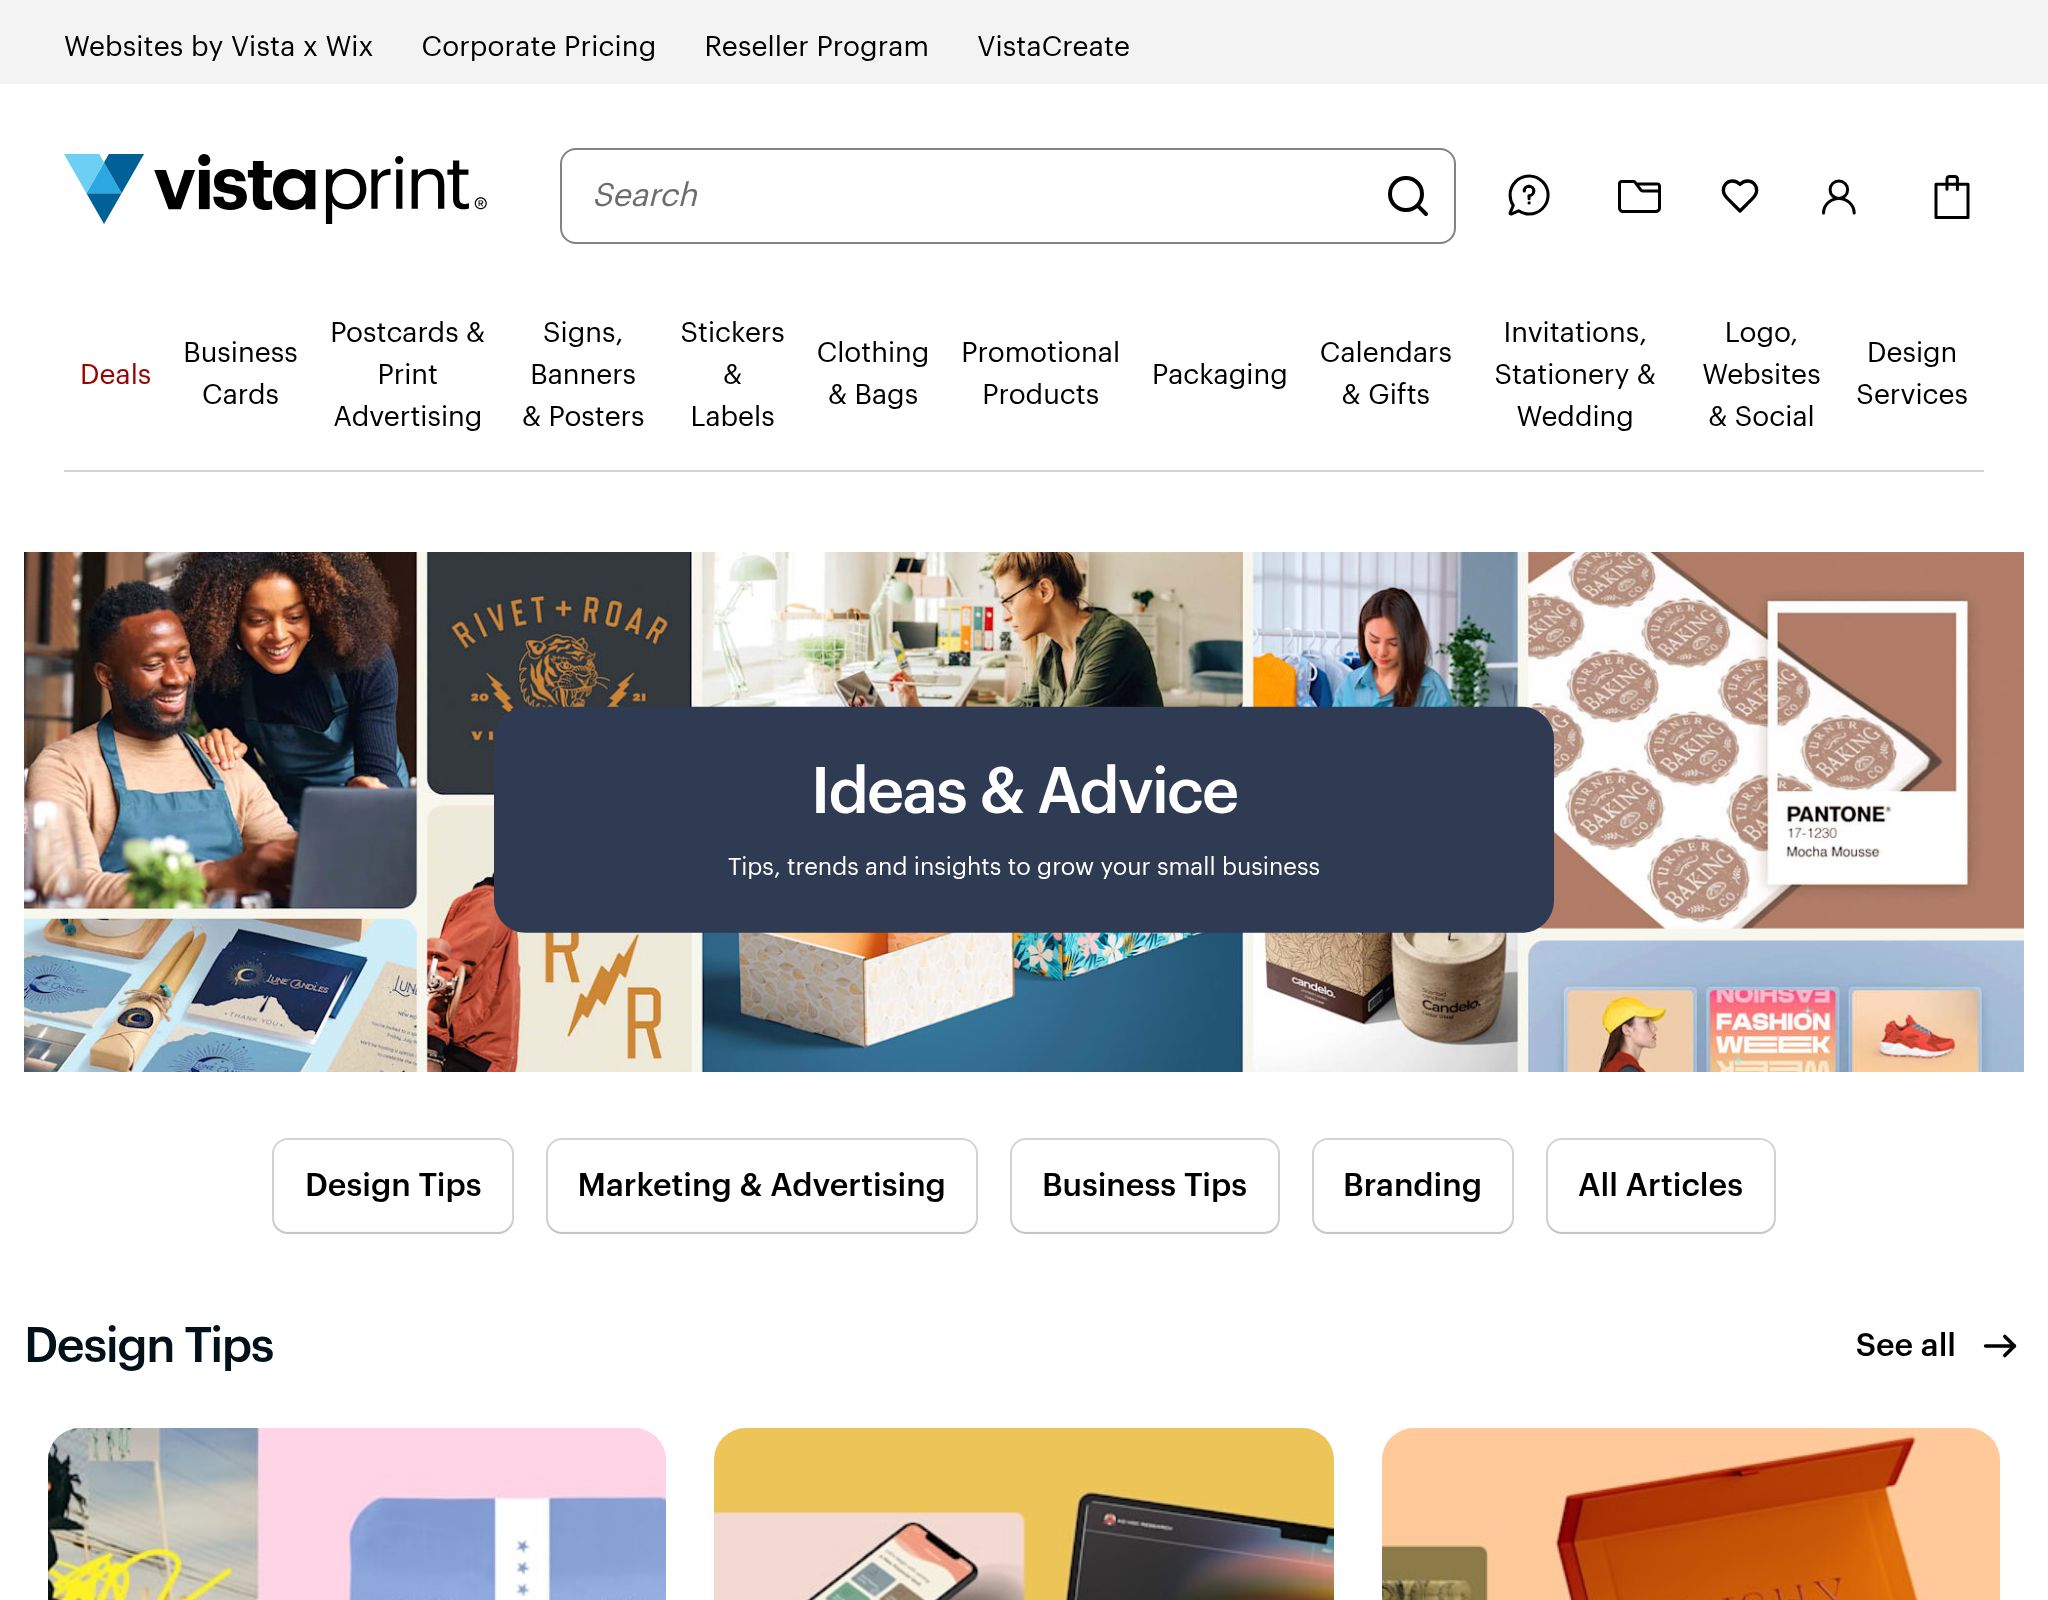Select the Design Tips category button
The image size is (2048, 1600).
392,1185
